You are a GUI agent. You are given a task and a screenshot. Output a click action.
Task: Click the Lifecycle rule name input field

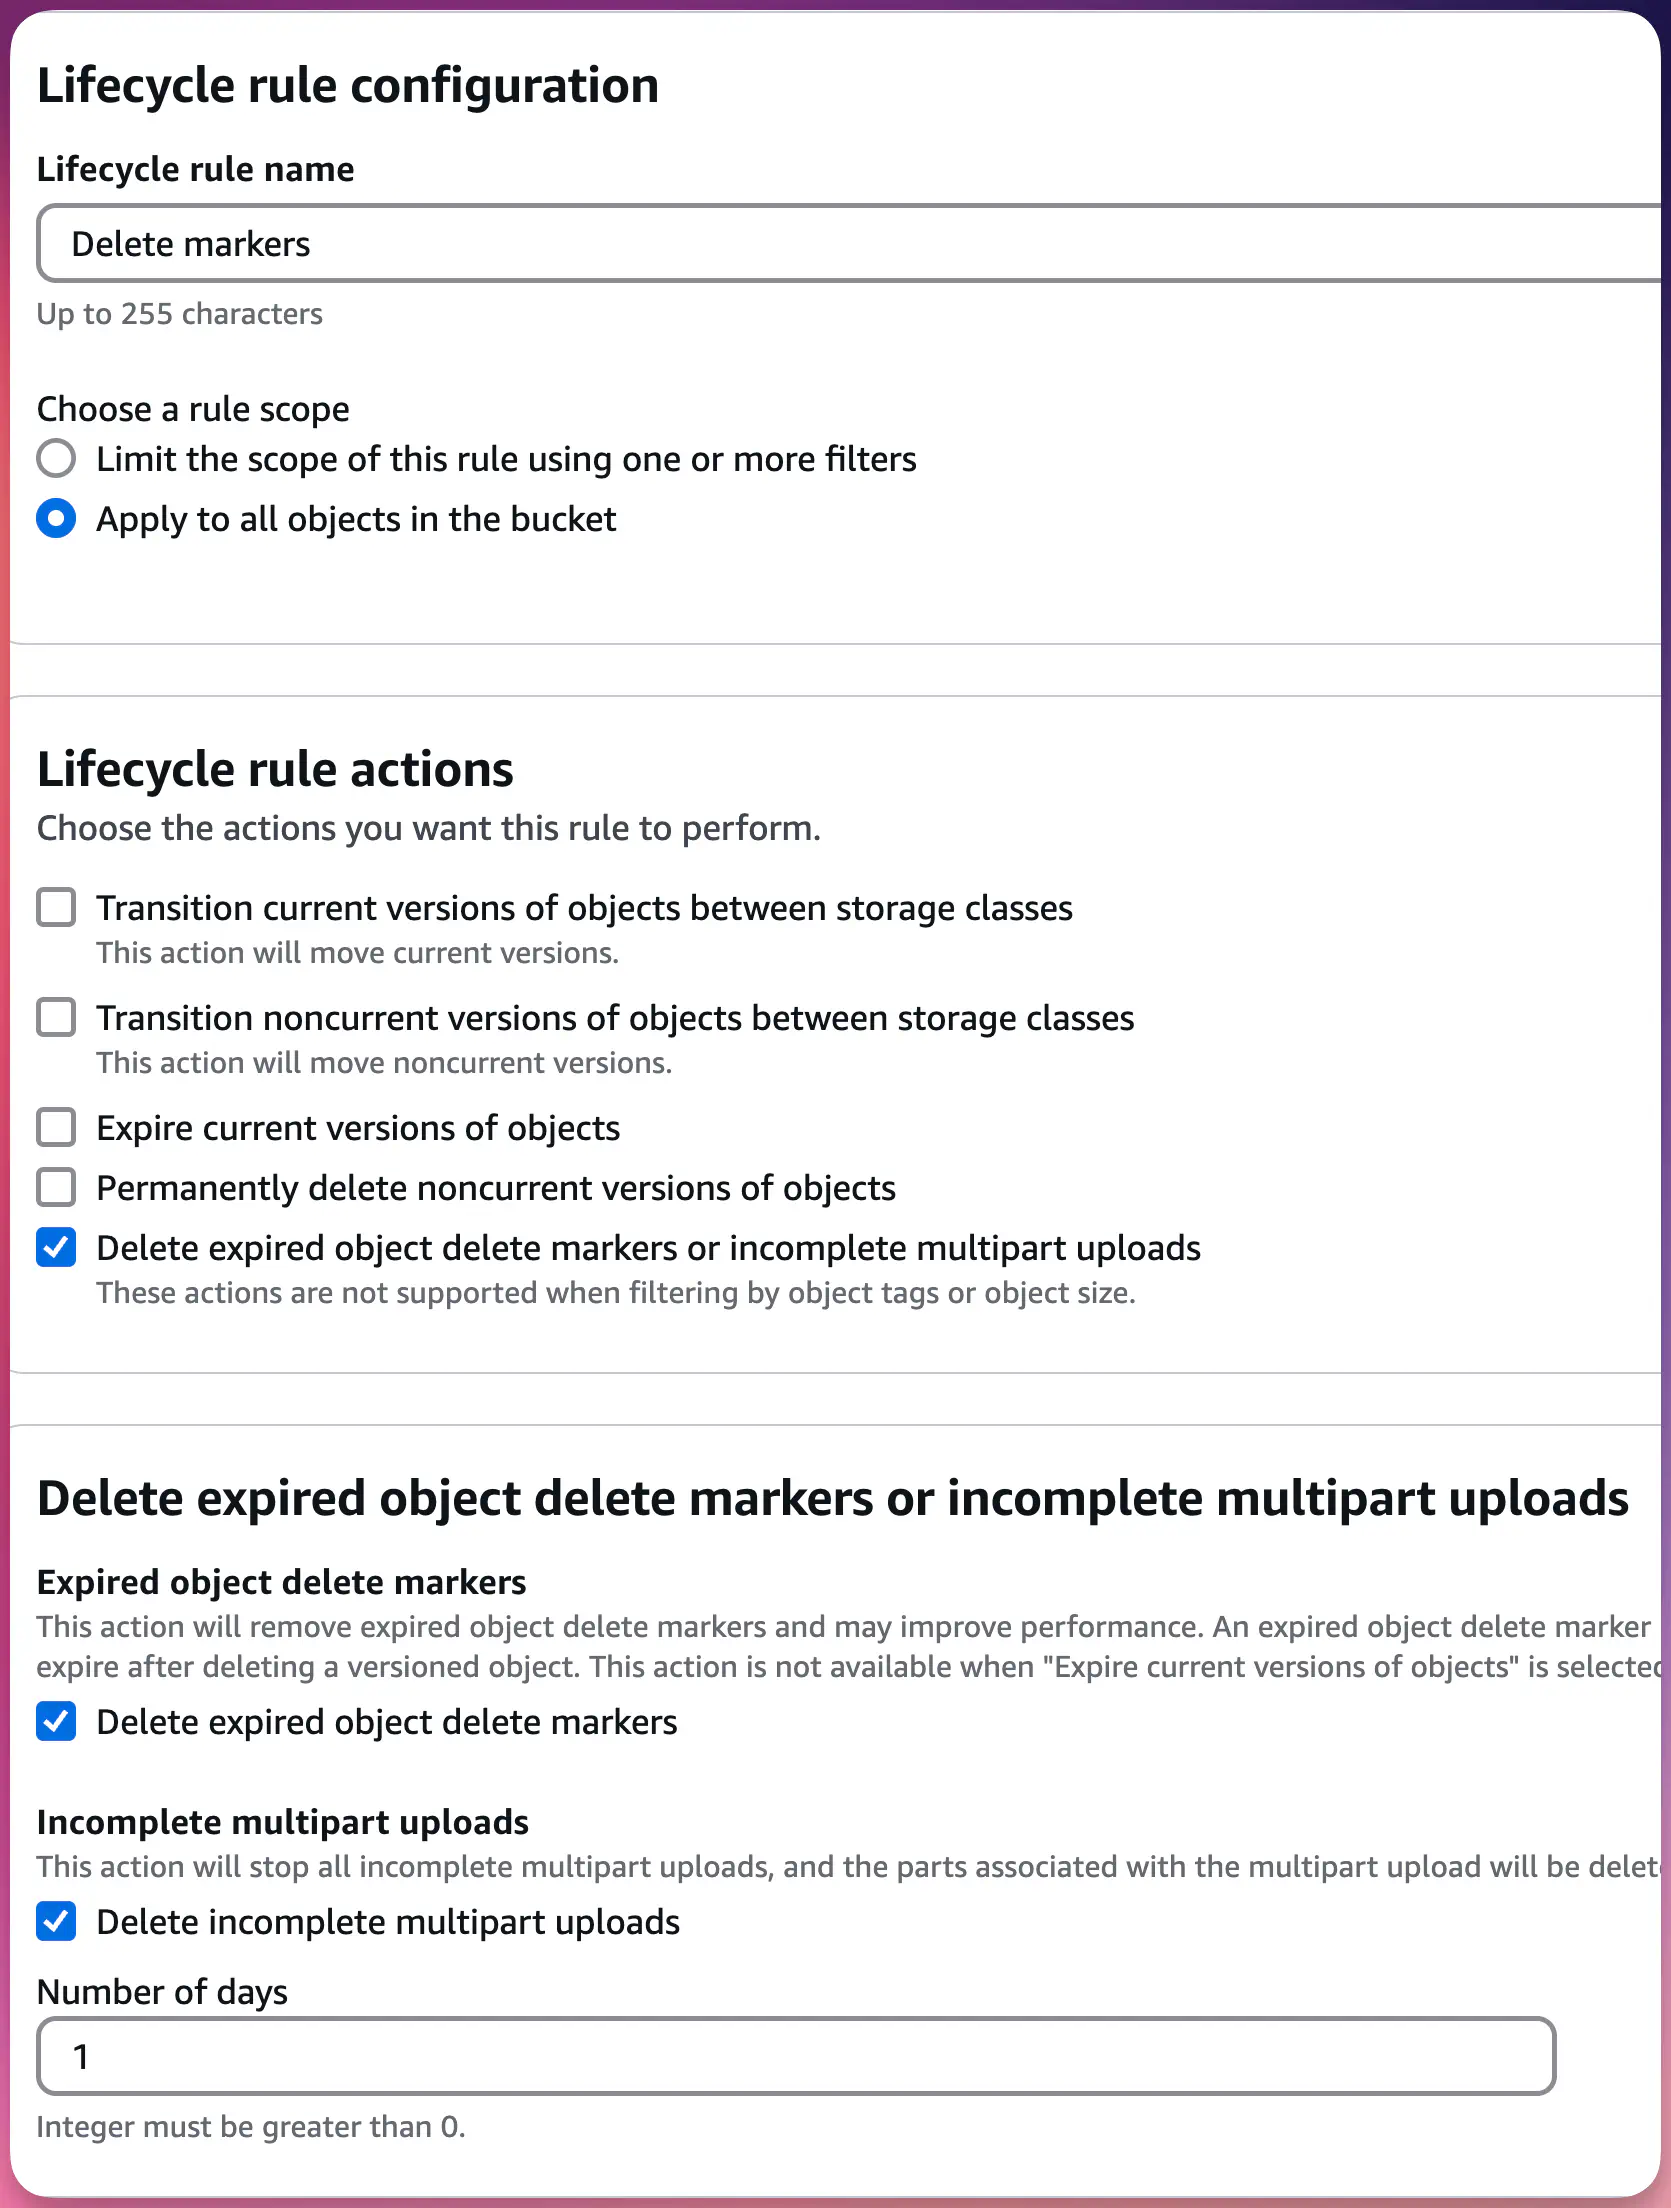click(x=700, y=242)
